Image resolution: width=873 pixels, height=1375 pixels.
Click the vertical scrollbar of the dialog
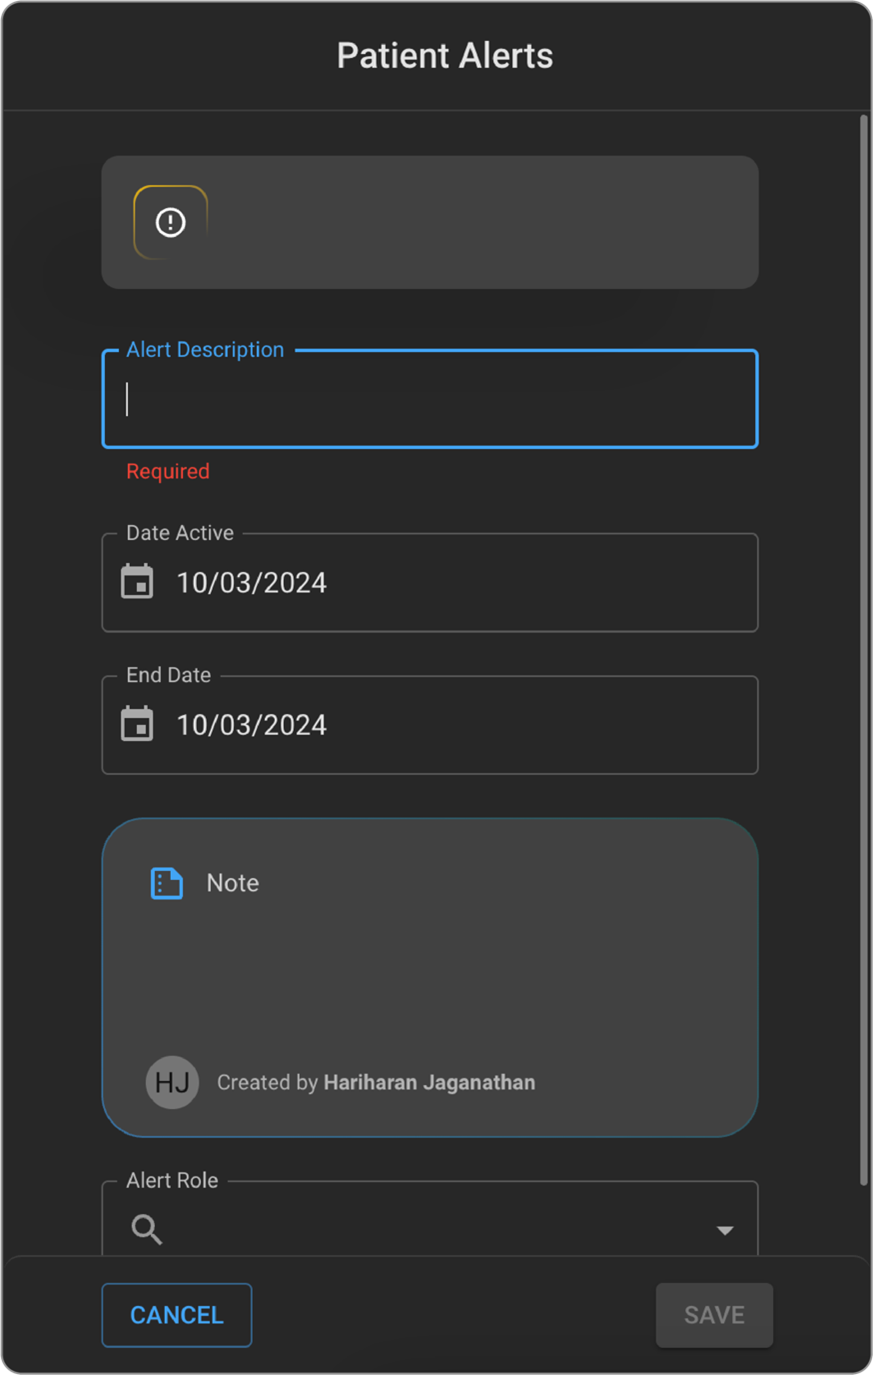point(864,650)
